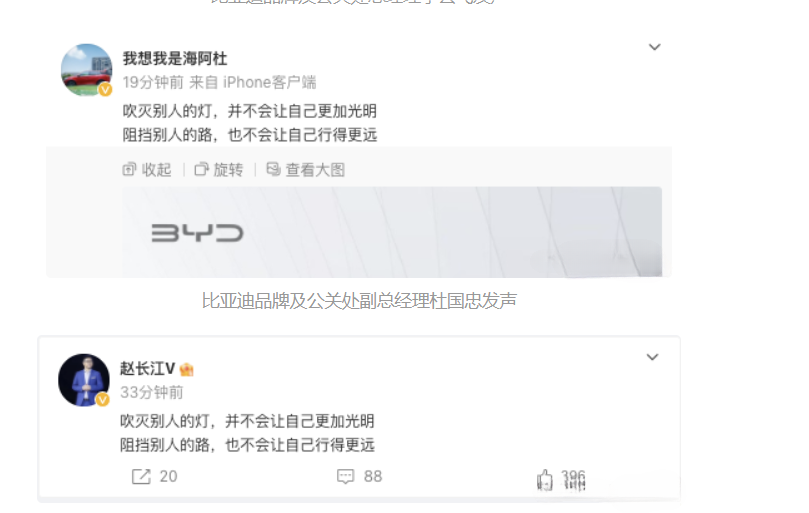Screen dimensions: 809x513
Task: Click verified badge on 赵长江V avatar
Action: pos(103,399)
